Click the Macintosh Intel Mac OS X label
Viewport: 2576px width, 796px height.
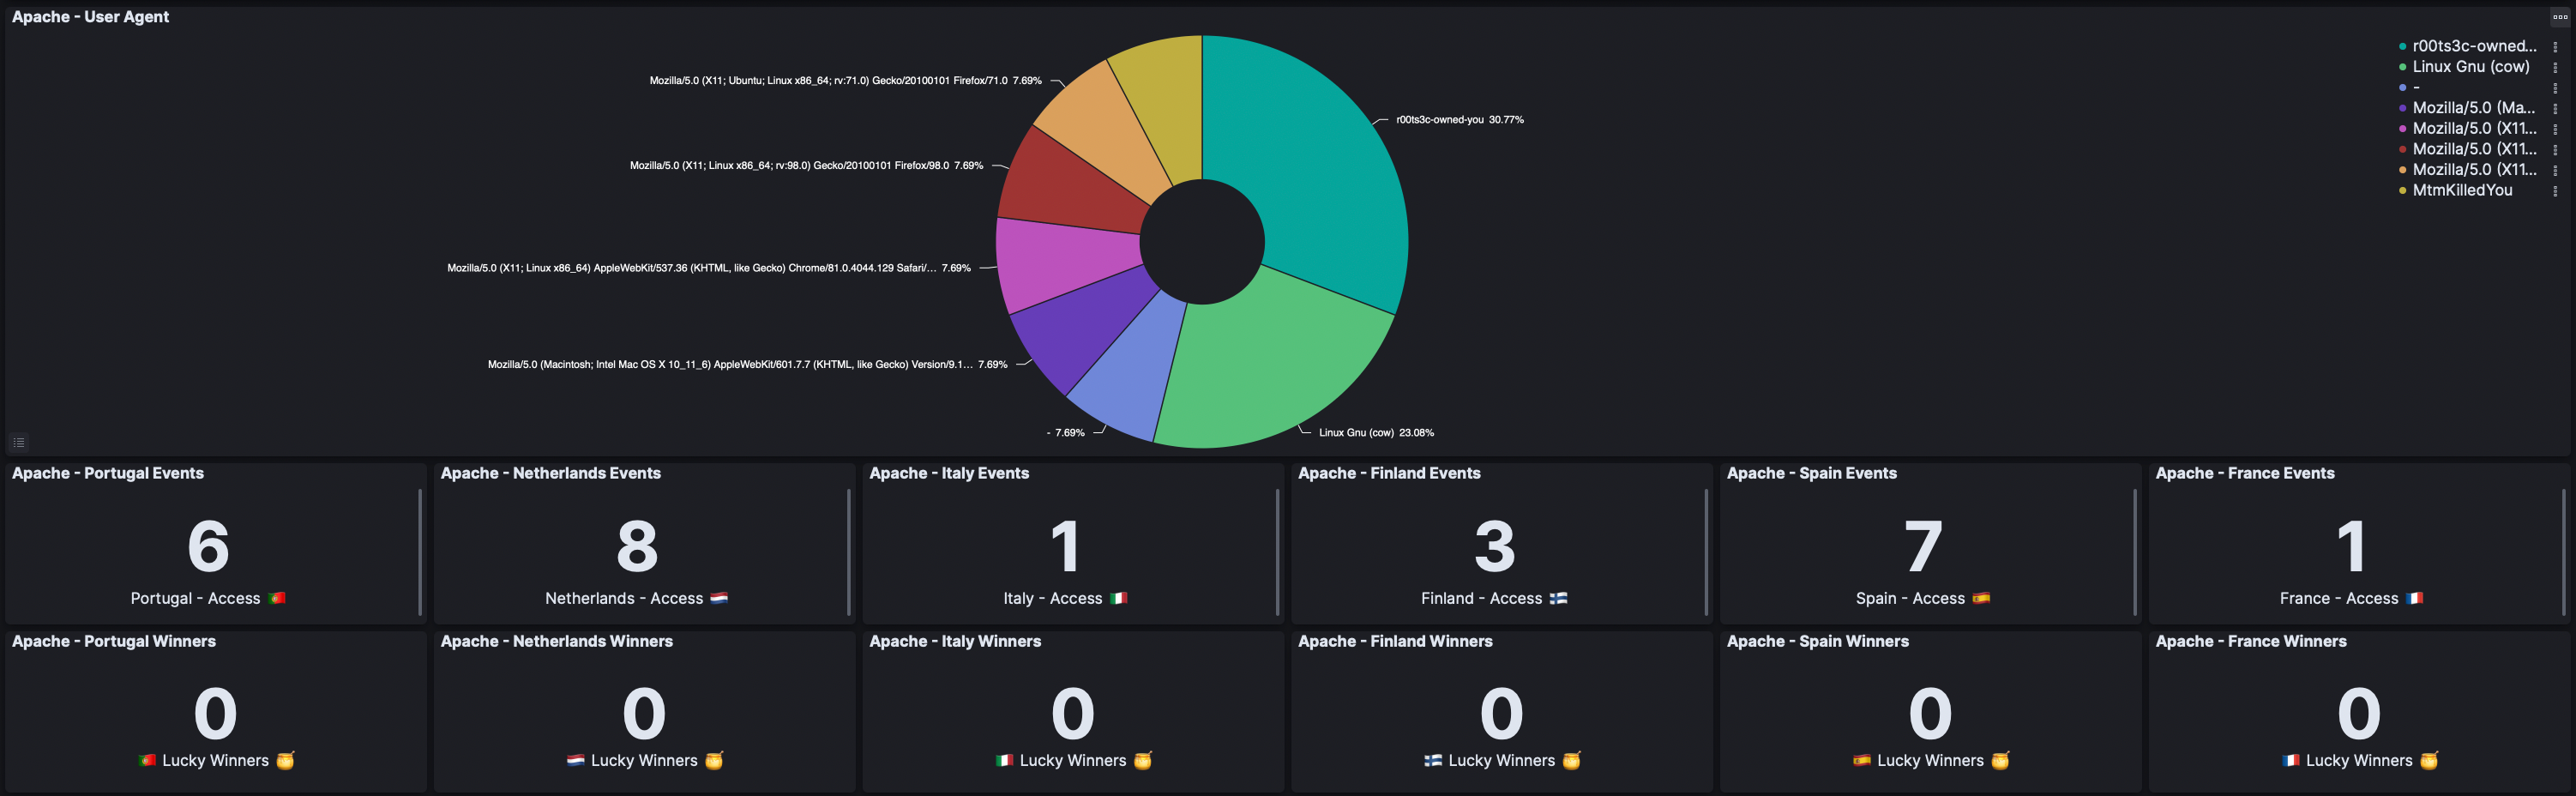pyautogui.click(x=747, y=365)
